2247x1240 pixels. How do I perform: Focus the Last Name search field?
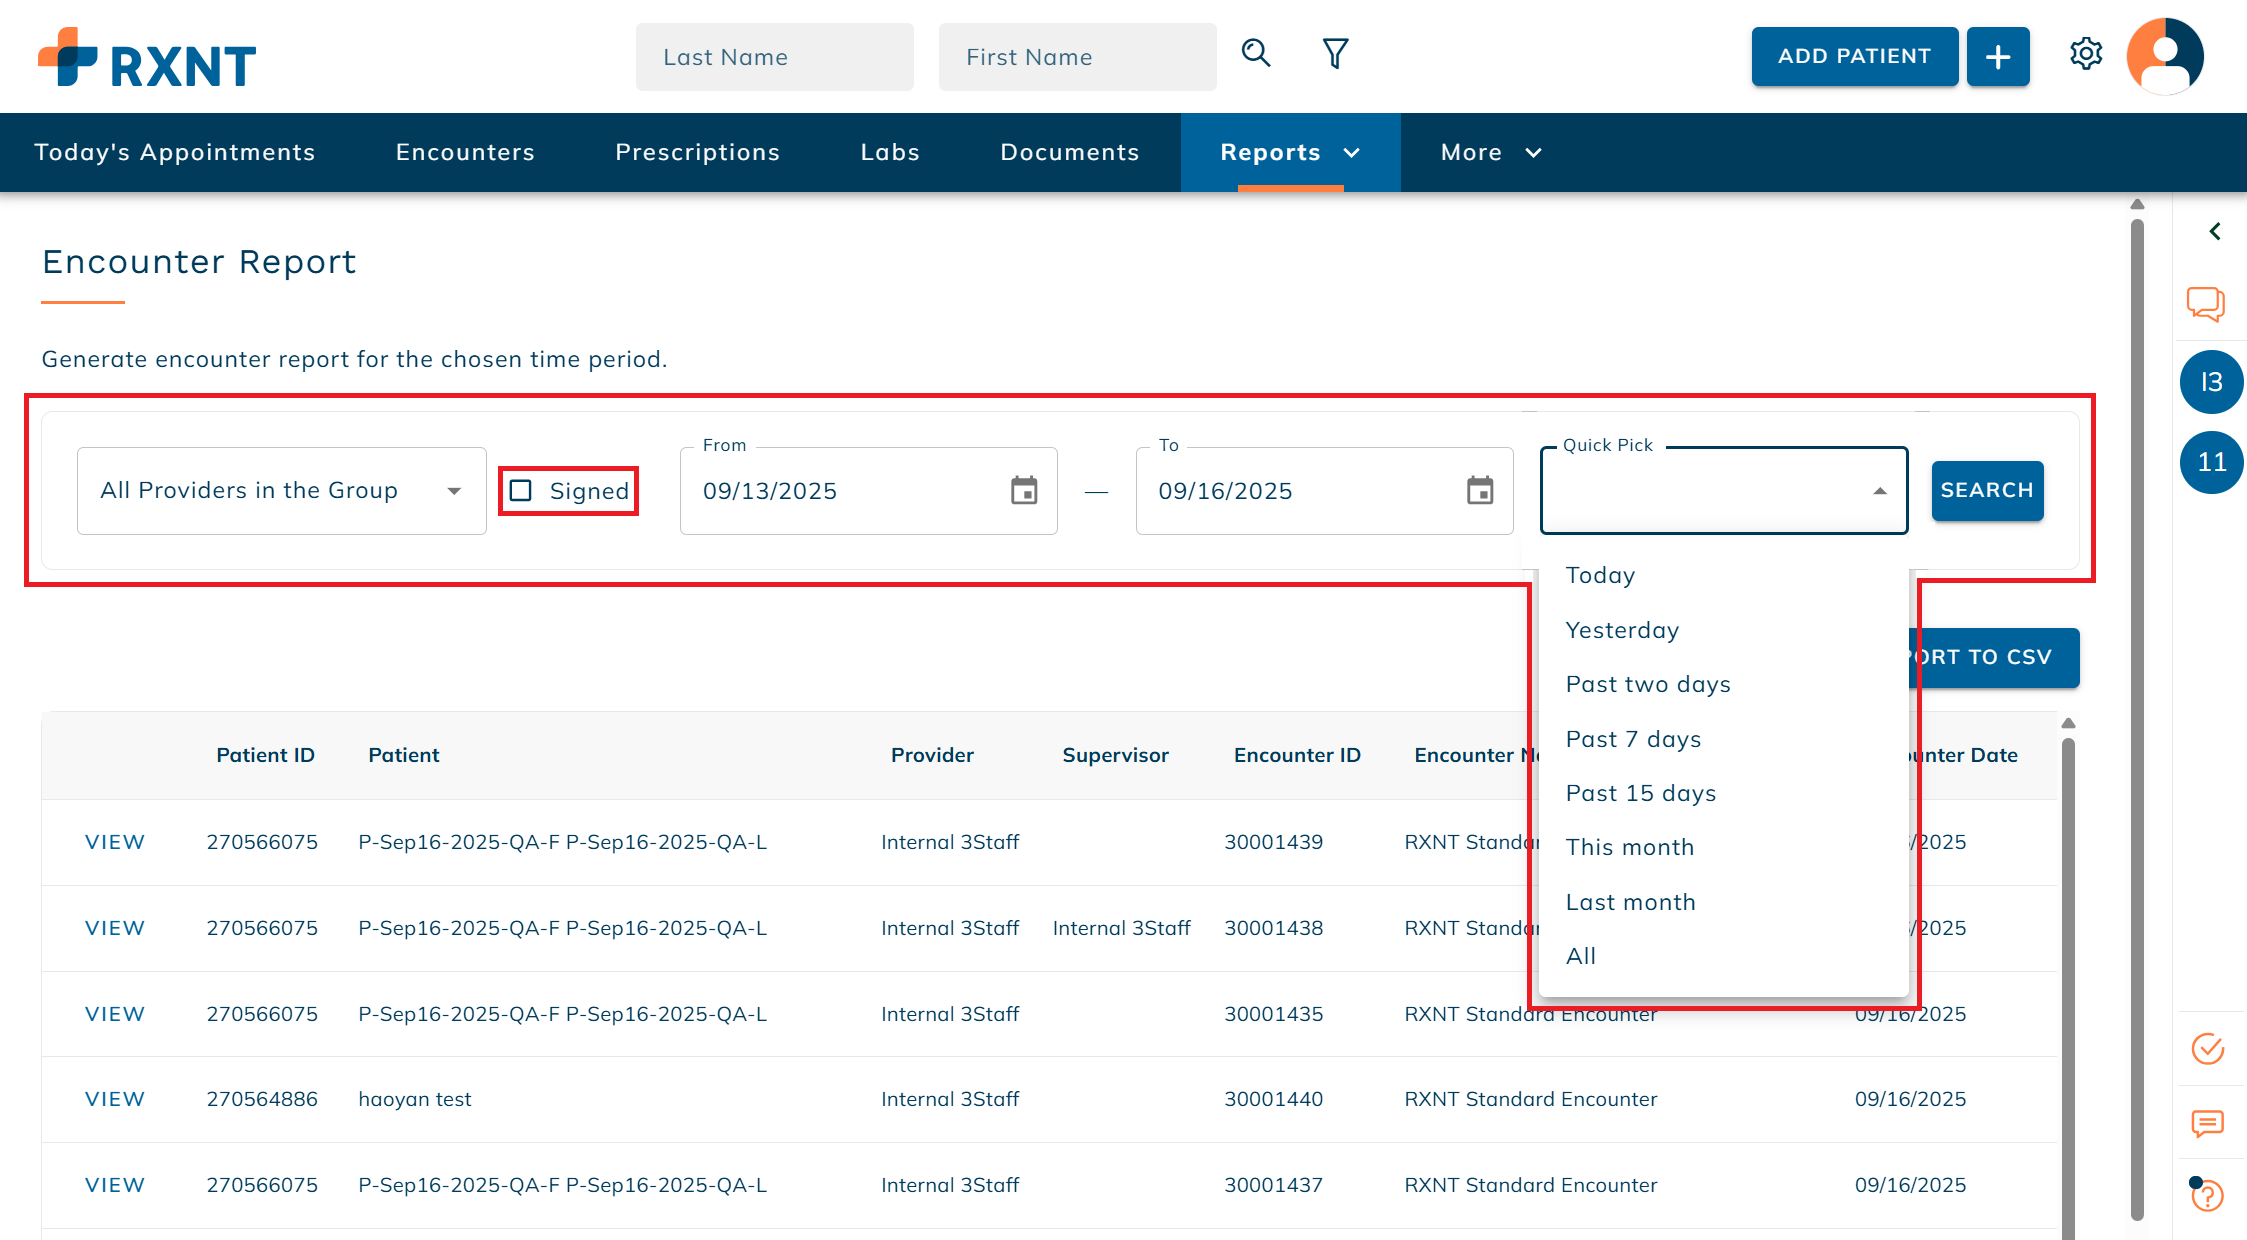774,57
